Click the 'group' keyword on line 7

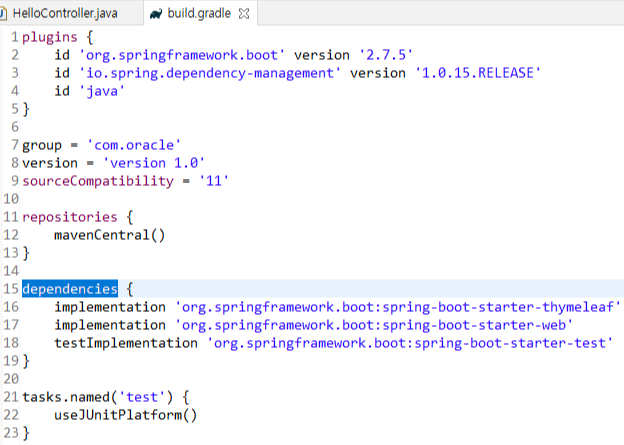click(x=42, y=145)
